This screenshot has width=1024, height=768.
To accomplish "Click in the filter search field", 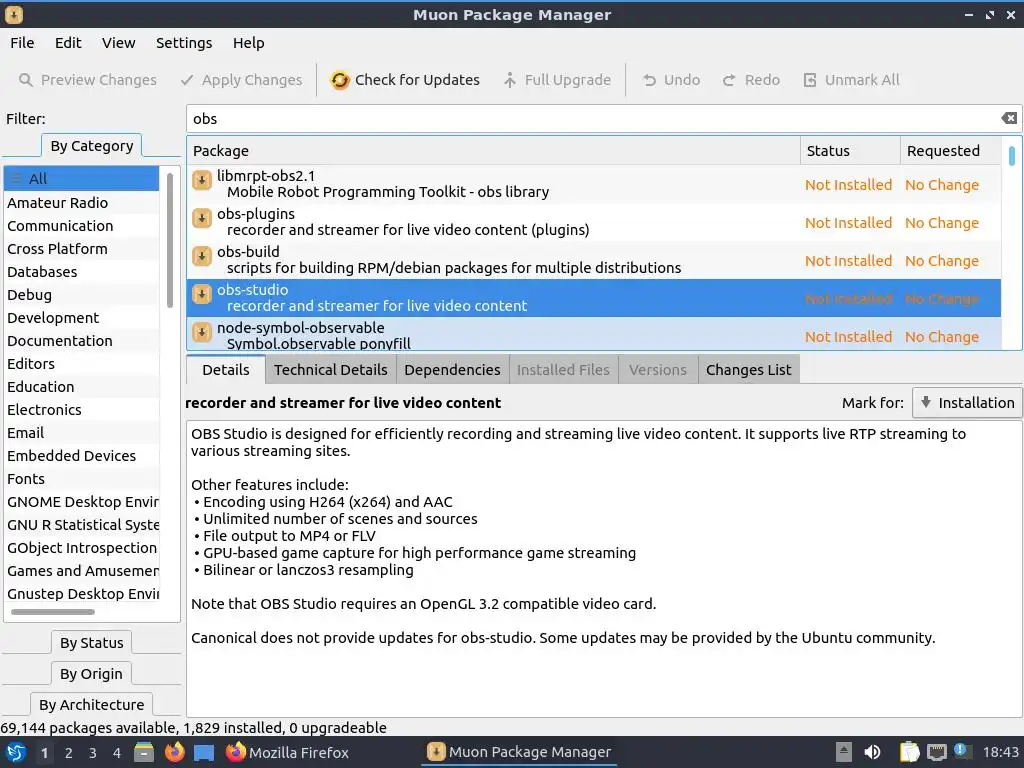I will [594, 119].
